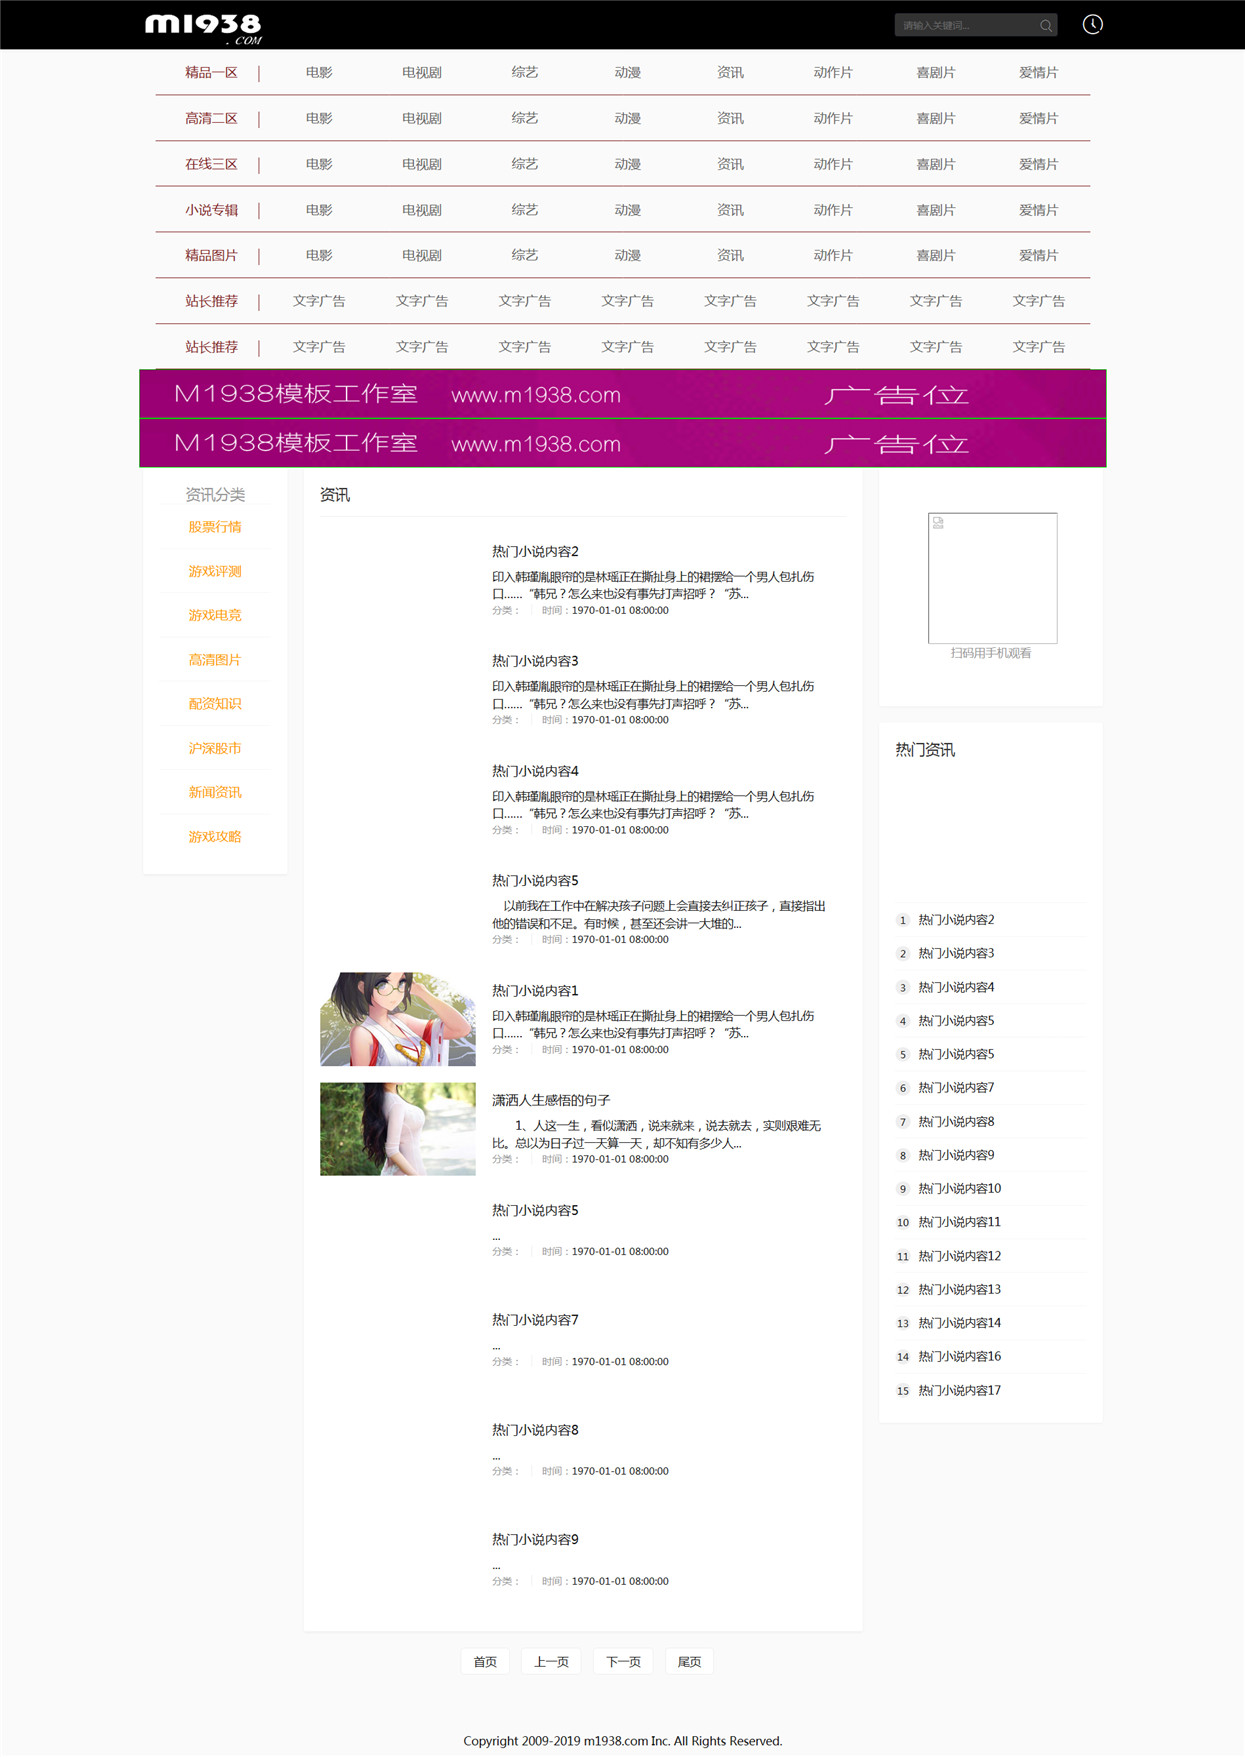Click 高清二区 section label

click(211, 118)
